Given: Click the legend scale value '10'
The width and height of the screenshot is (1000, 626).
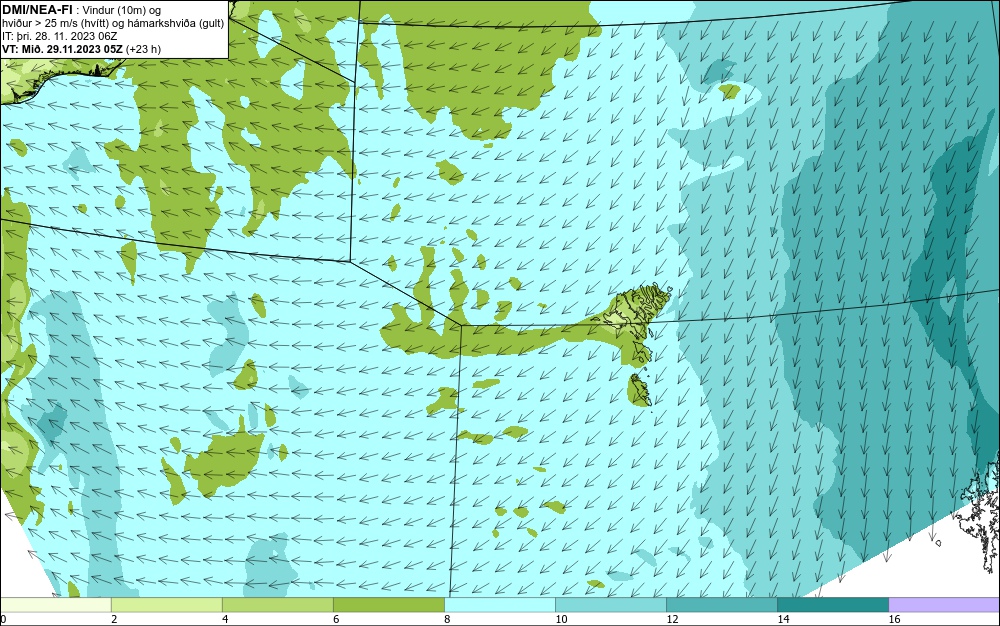Looking at the screenshot, I should (x=561, y=619).
